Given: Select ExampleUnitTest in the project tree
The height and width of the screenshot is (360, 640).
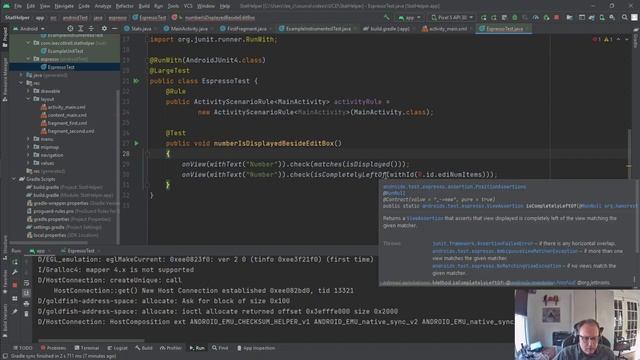Looking at the screenshot, I should pos(65,51).
